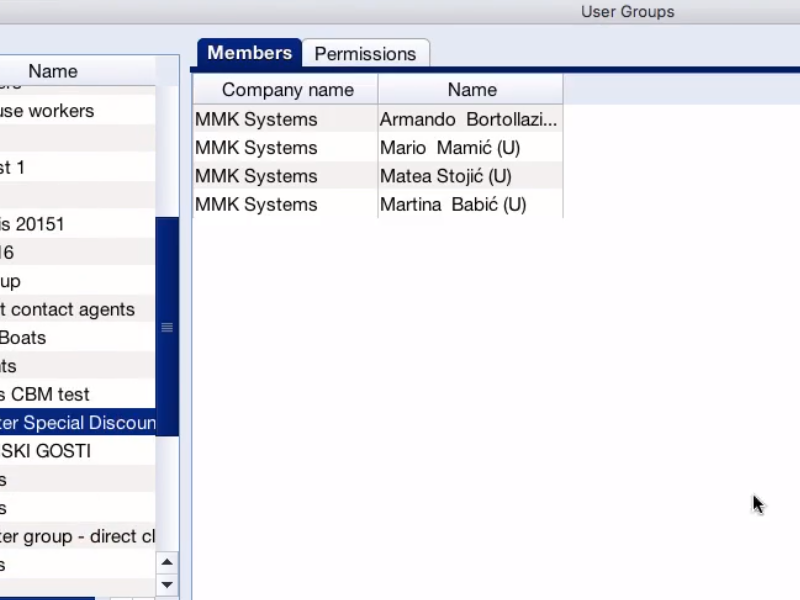Click the scroll down arrow in group list
800x600 pixels.
(167, 585)
